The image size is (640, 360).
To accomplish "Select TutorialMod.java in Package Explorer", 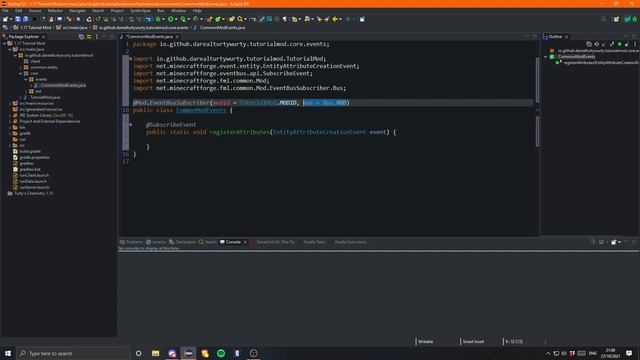I will point(45,98).
